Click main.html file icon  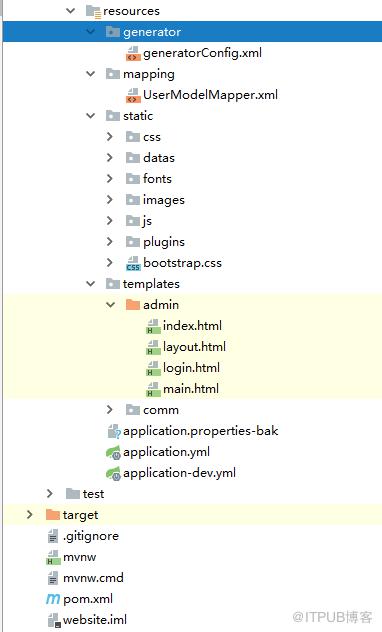pyautogui.click(x=153, y=389)
